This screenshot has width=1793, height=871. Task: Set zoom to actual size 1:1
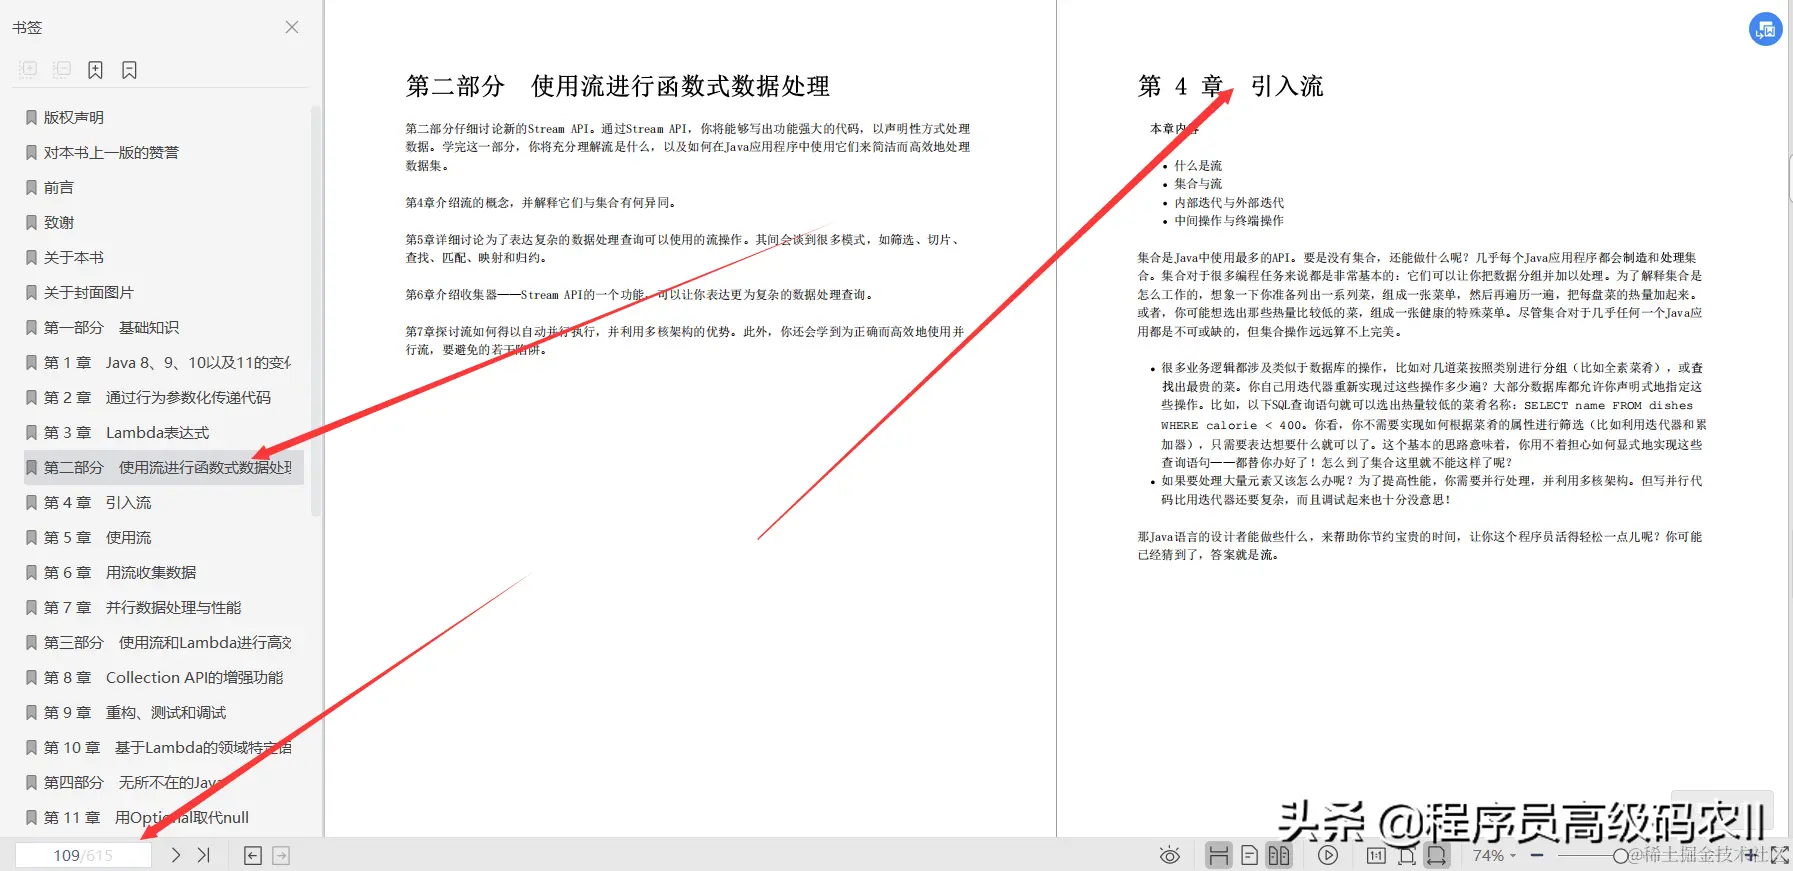[1376, 855]
